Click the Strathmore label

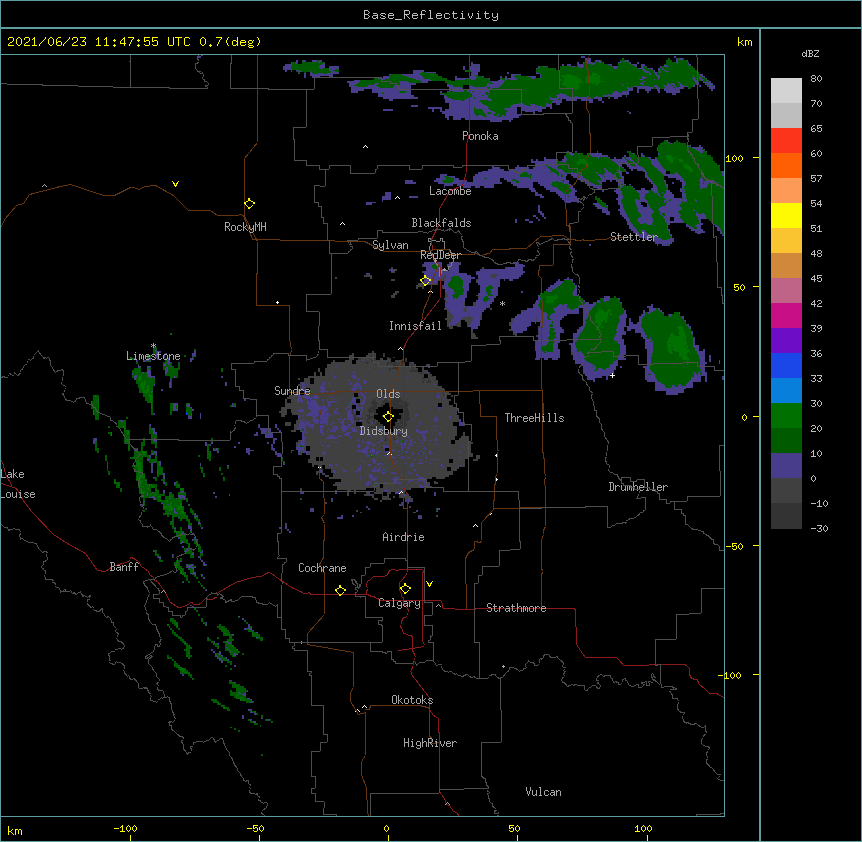tap(516, 608)
